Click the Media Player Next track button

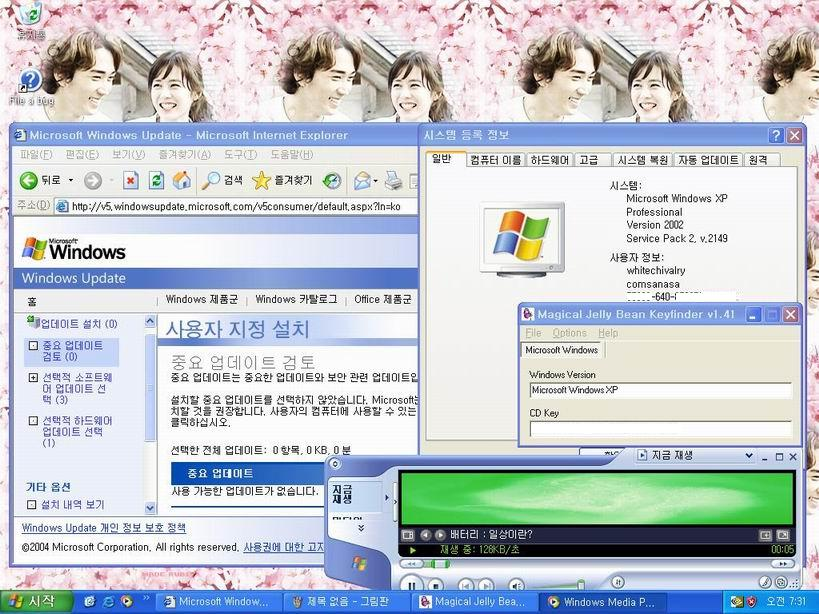pyautogui.click(x=486, y=585)
